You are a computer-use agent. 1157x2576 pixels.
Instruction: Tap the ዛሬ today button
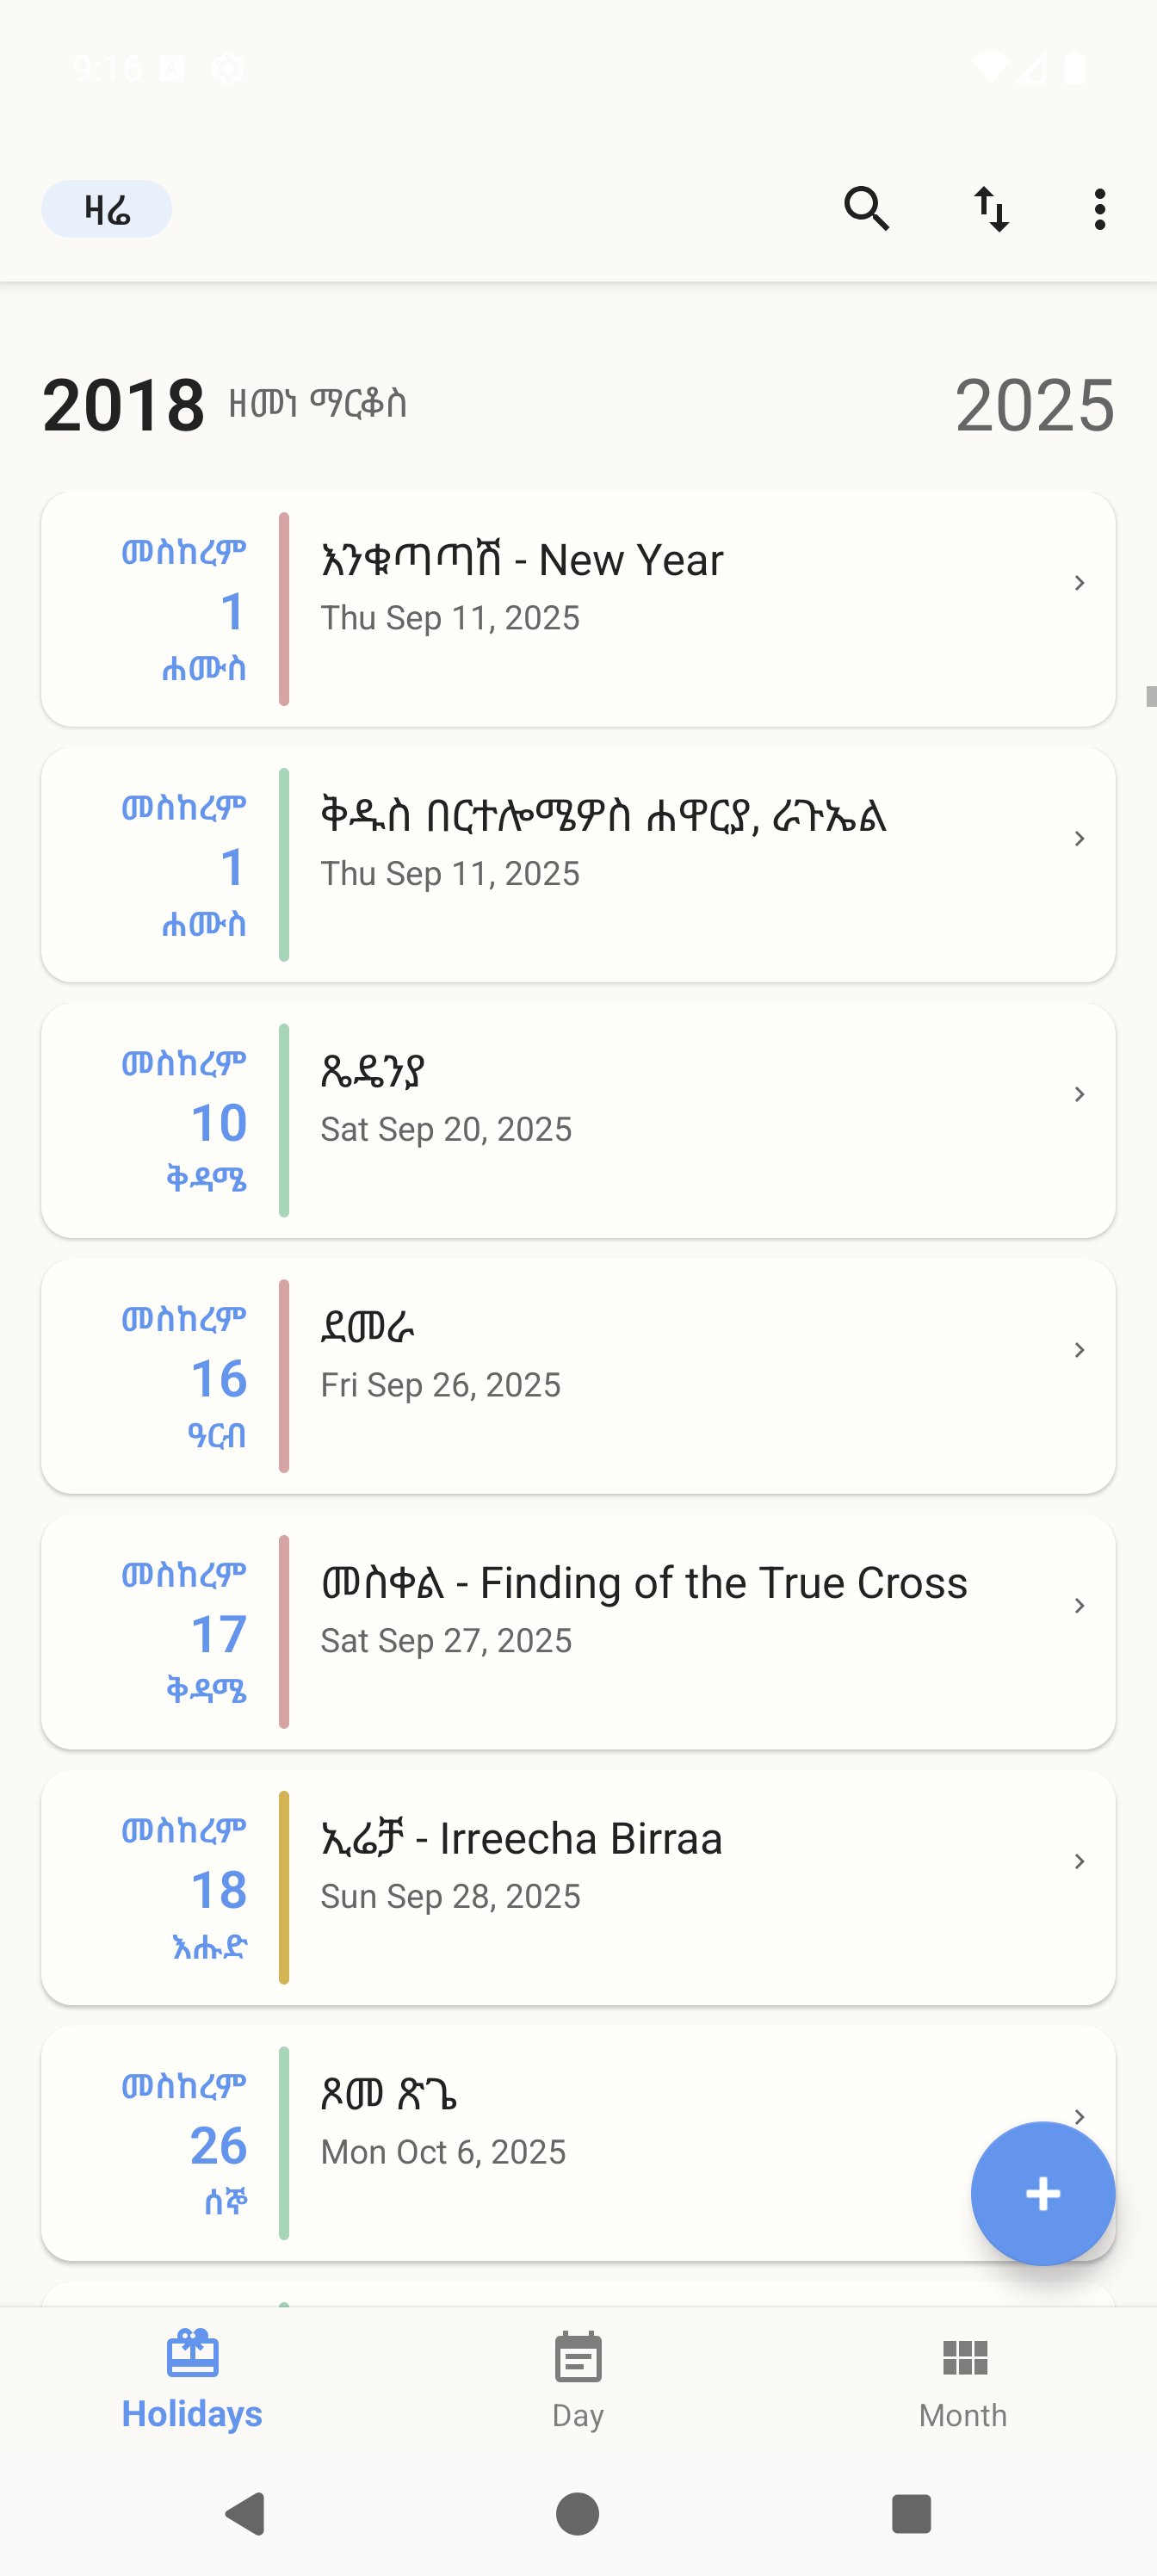click(106, 209)
